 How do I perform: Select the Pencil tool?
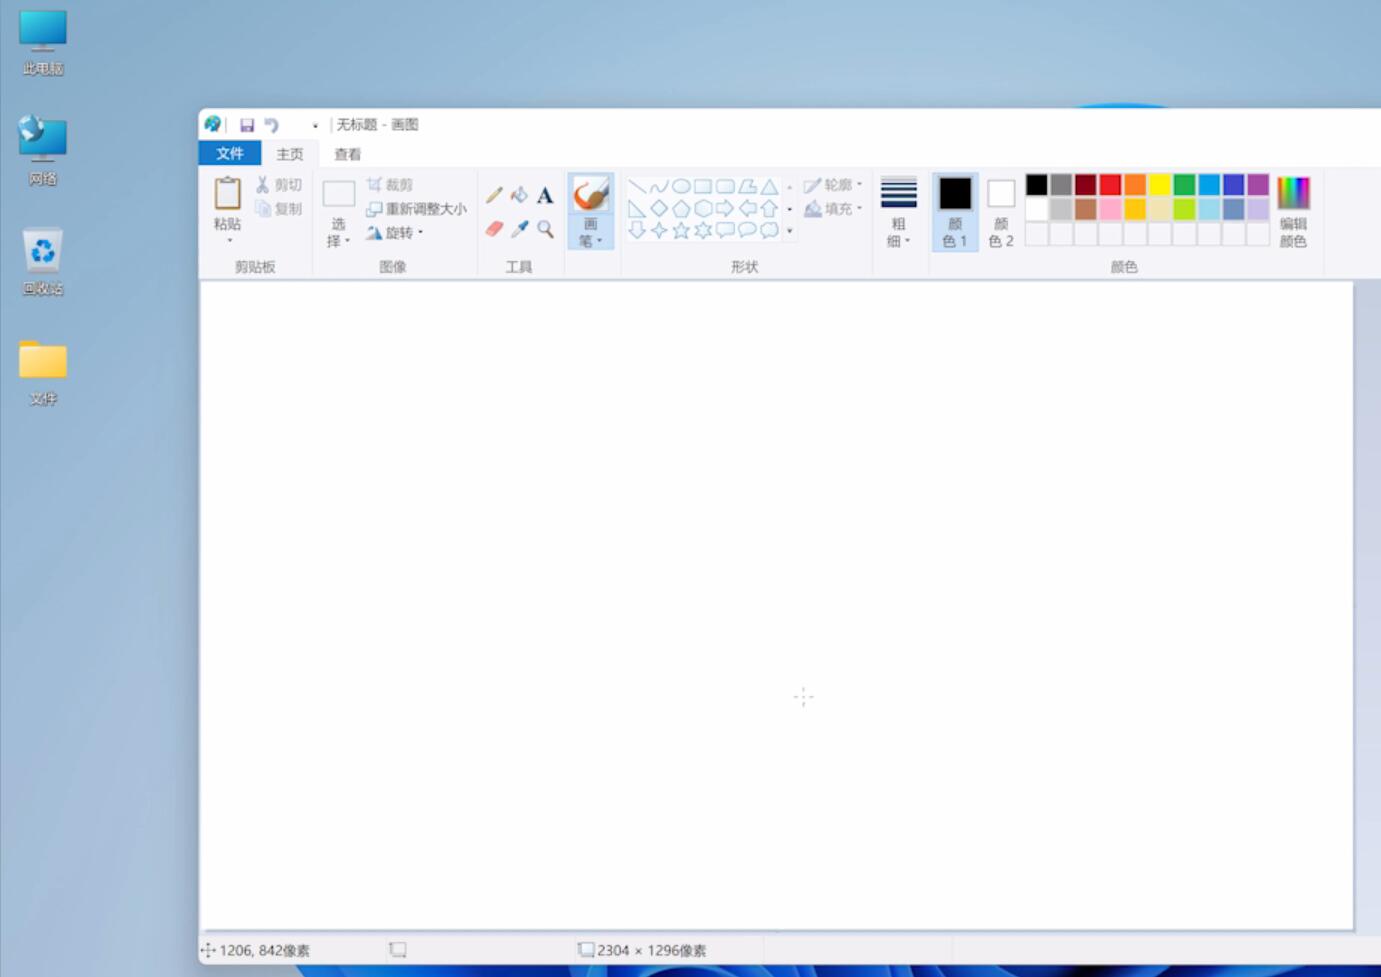point(494,195)
